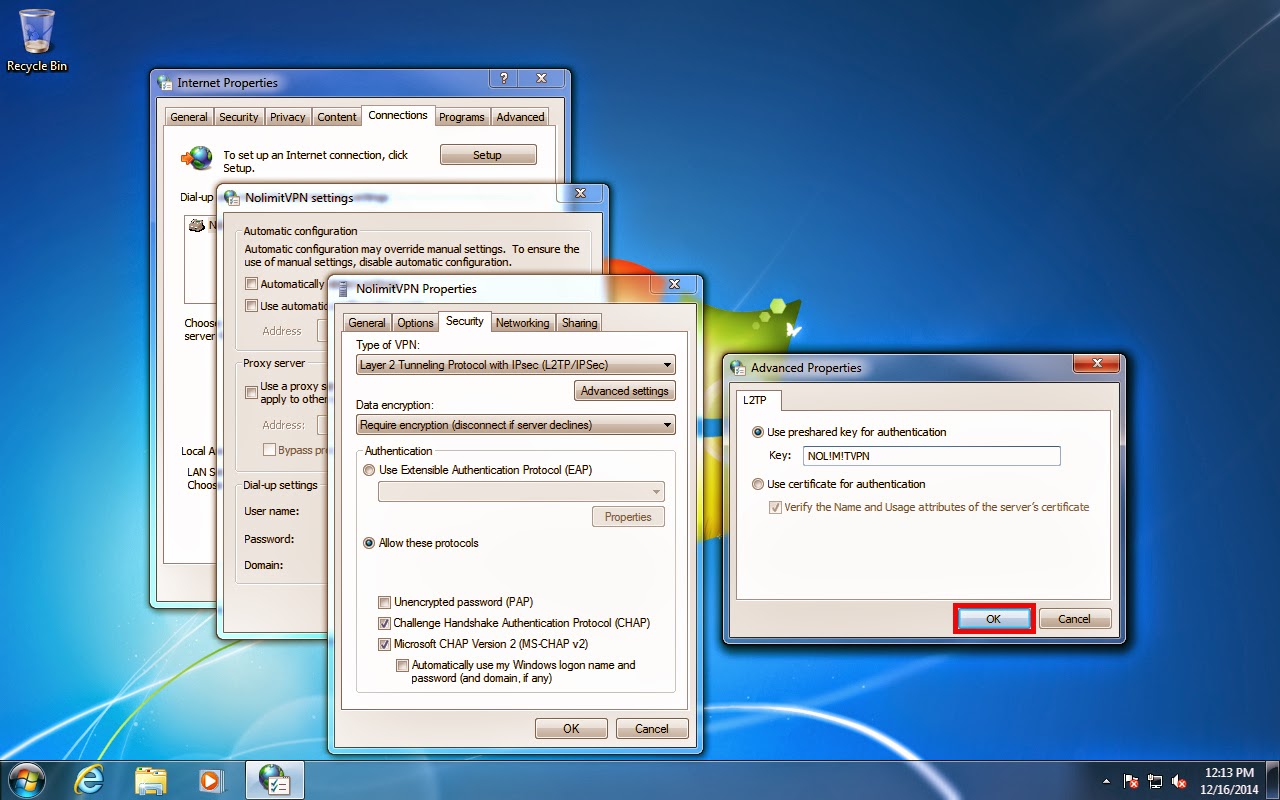Click the globe icon beside Setup text

(197, 157)
